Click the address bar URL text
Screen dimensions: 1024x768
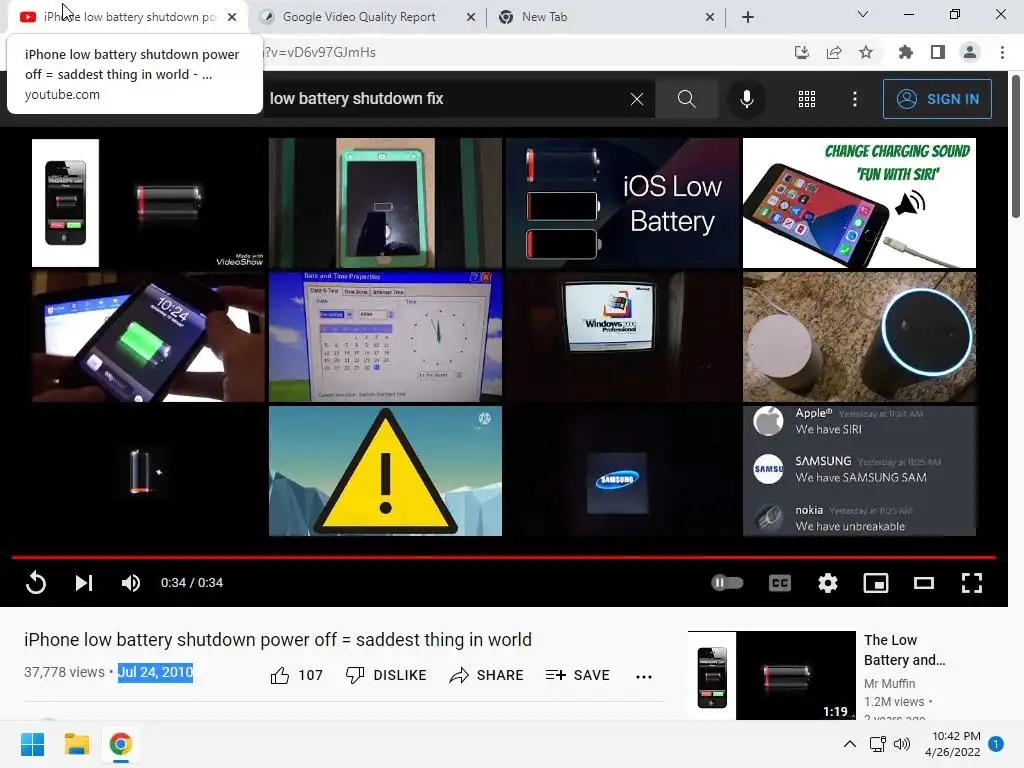pyautogui.click(x=319, y=52)
